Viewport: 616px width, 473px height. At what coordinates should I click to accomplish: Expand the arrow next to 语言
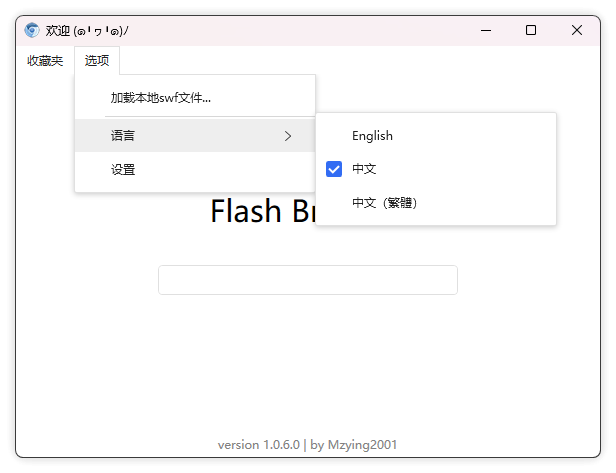[288, 136]
